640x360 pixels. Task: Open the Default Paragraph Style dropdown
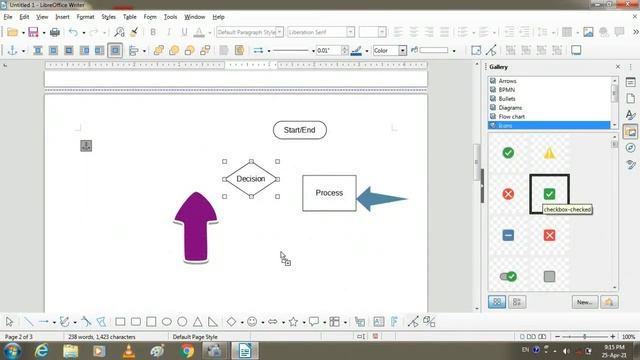280,32
